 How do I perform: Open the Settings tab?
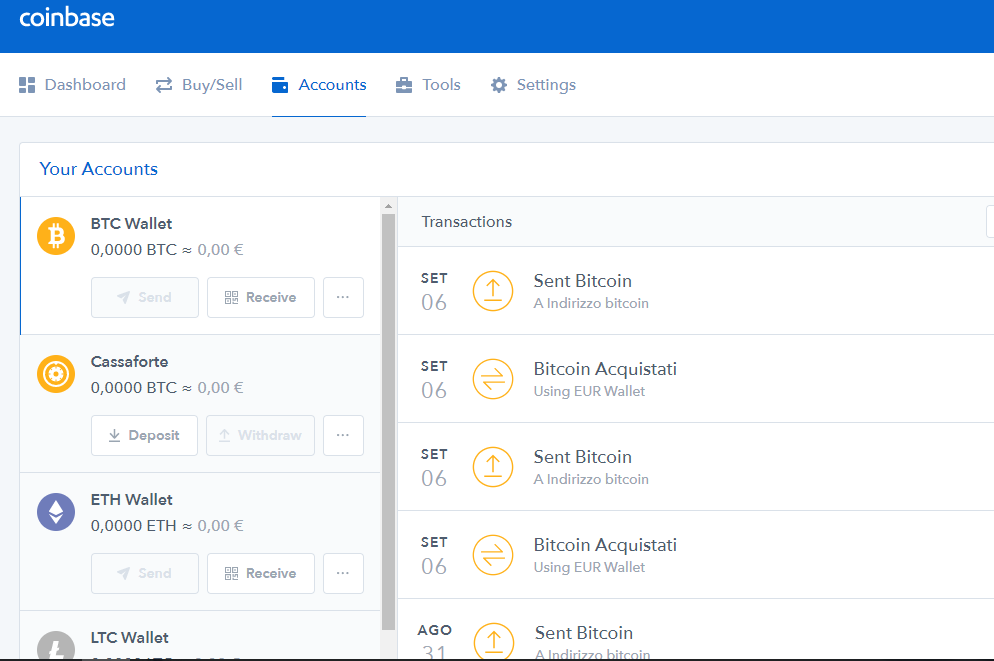click(533, 85)
